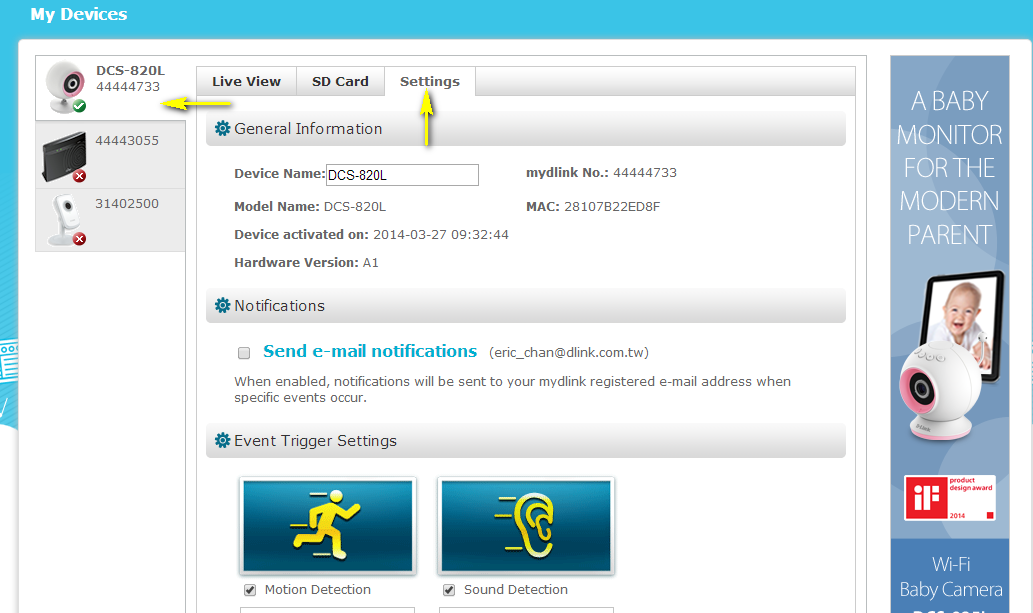
Task: Disable the Motion Detection checkbox
Action: tap(249, 590)
